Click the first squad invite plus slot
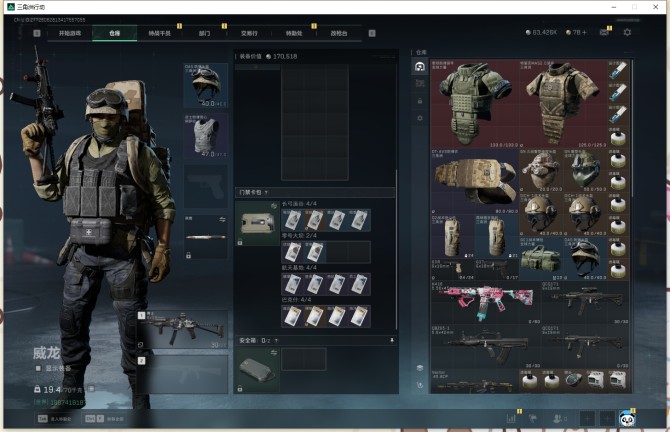This screenshot has width=670, height=432. point(587,419)
